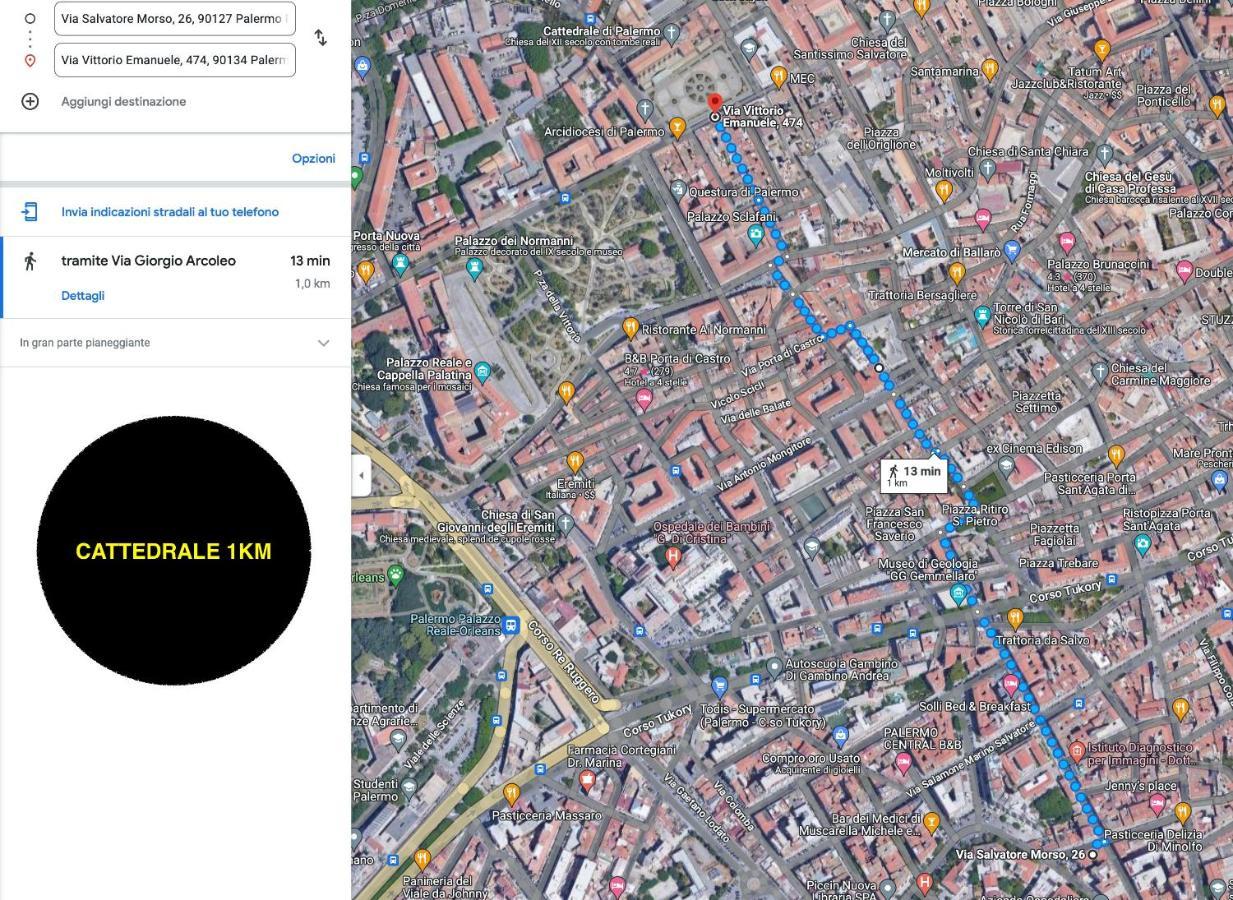Viewport: 1233px width, 900px height.
Task: Click the Palazzo Reale e Cappella Palatina marker
Action: pyautogui.click(x=483, y=372)
